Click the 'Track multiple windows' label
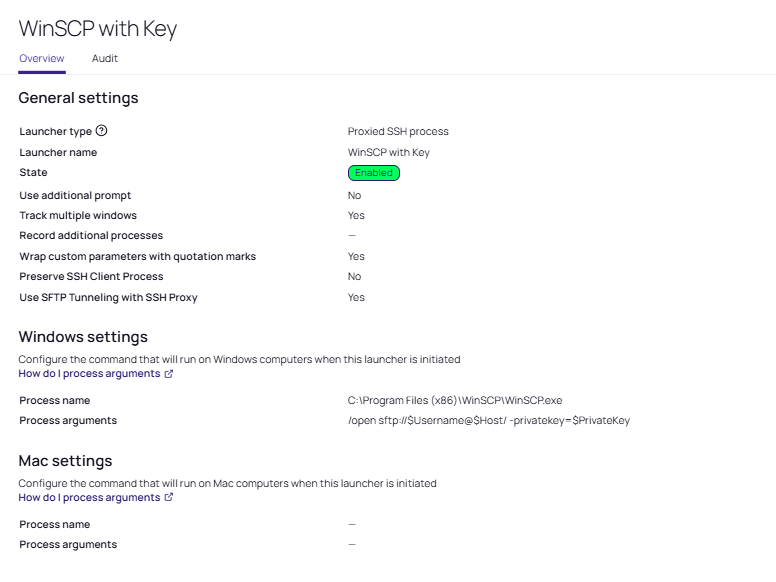Image resolution: width=776 pixels, height=582 pixels. 78,215
